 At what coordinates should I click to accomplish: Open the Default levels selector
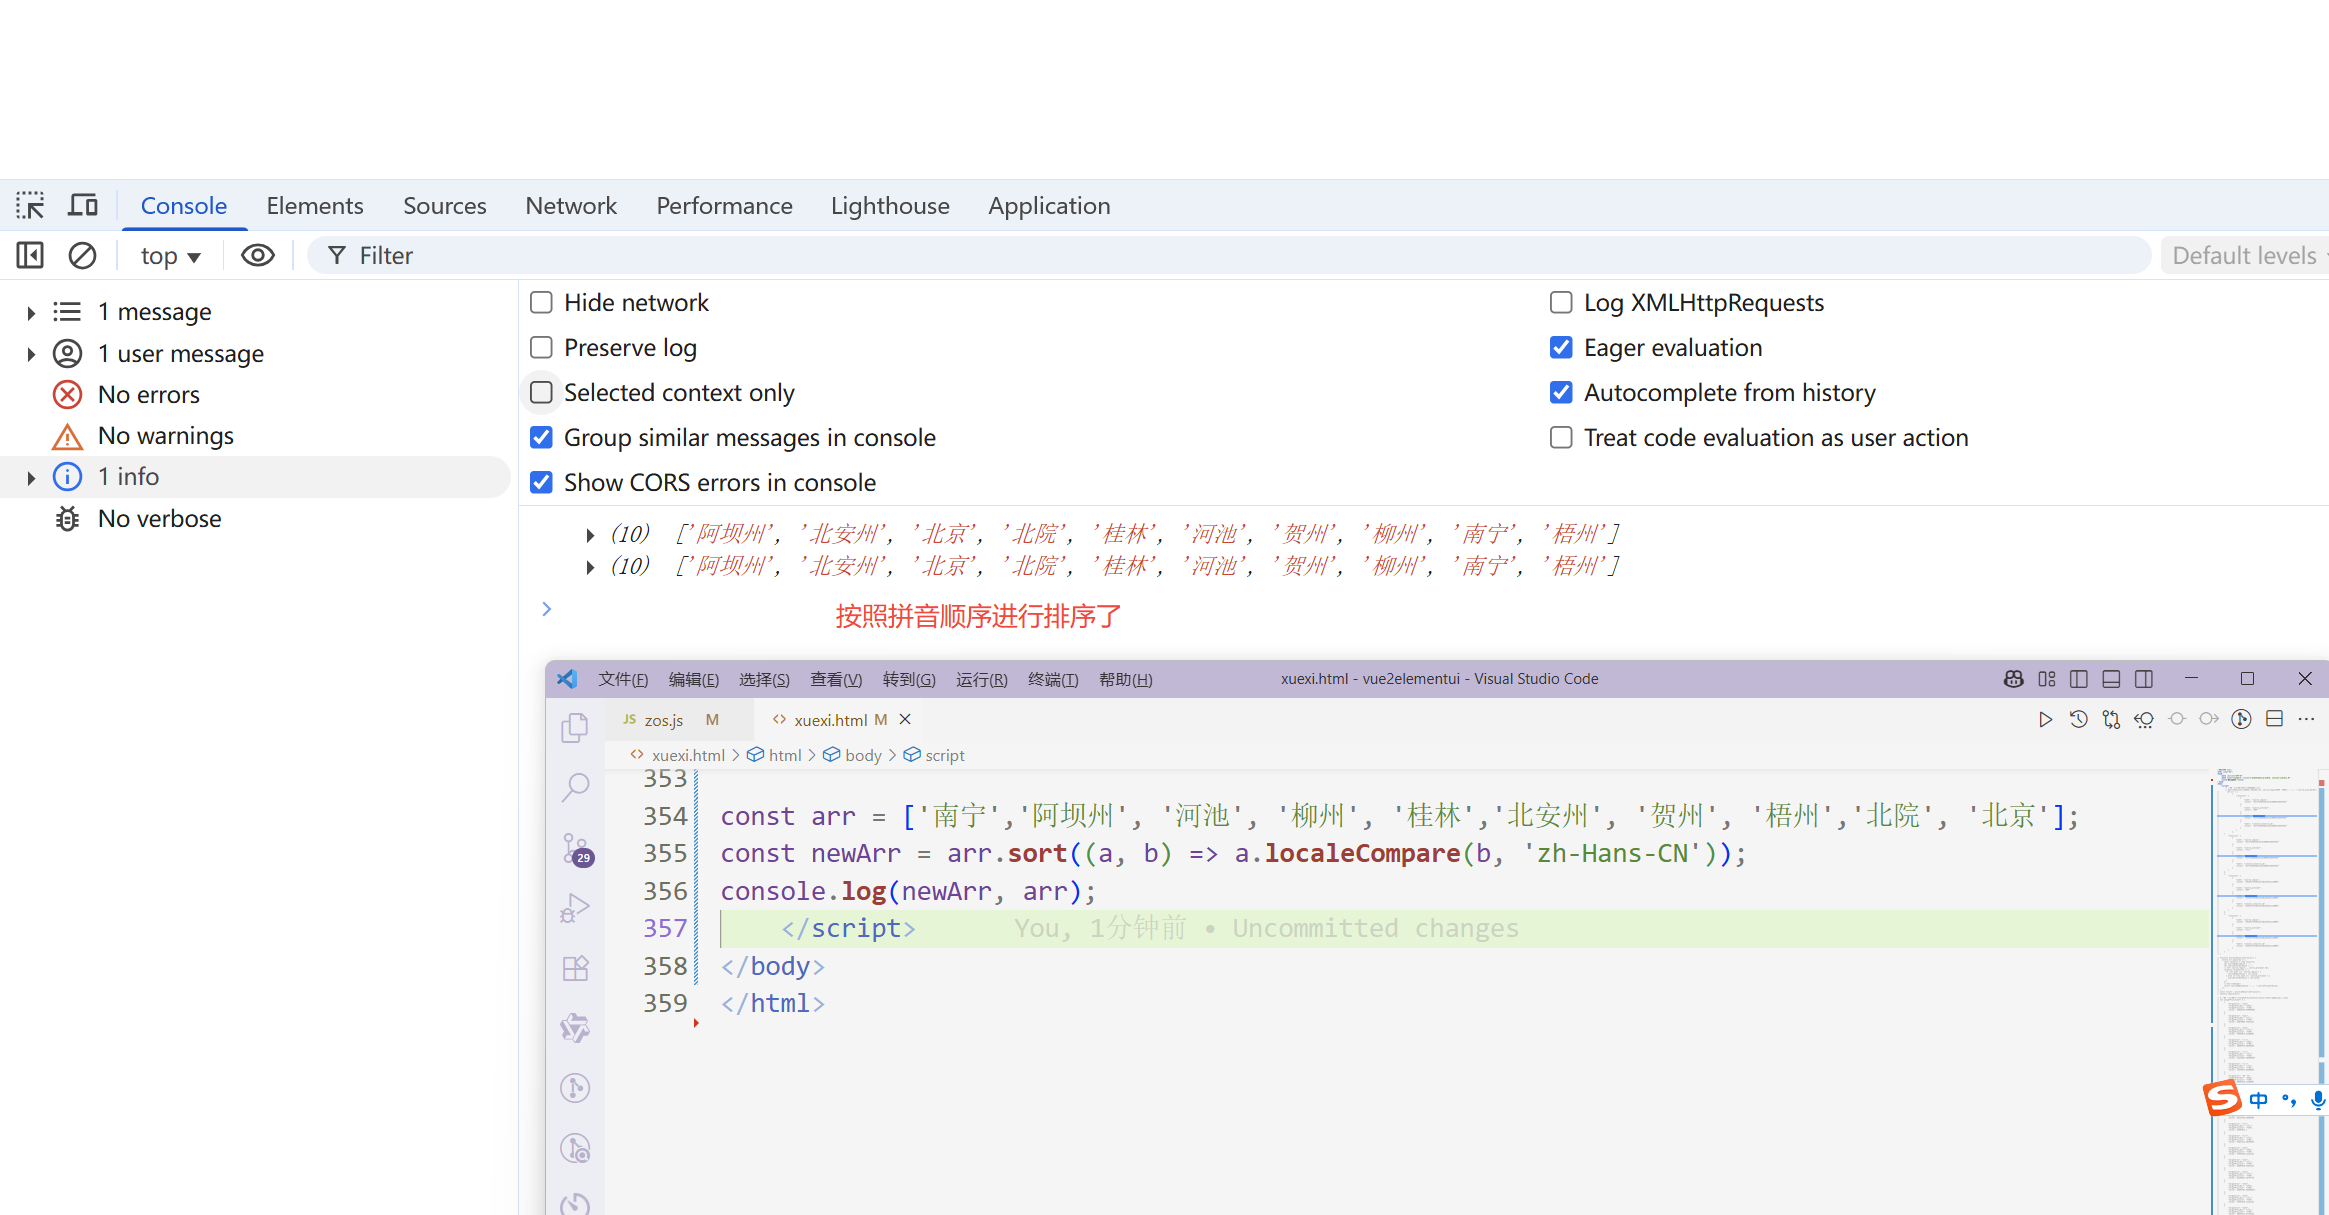coord(2245,256)
